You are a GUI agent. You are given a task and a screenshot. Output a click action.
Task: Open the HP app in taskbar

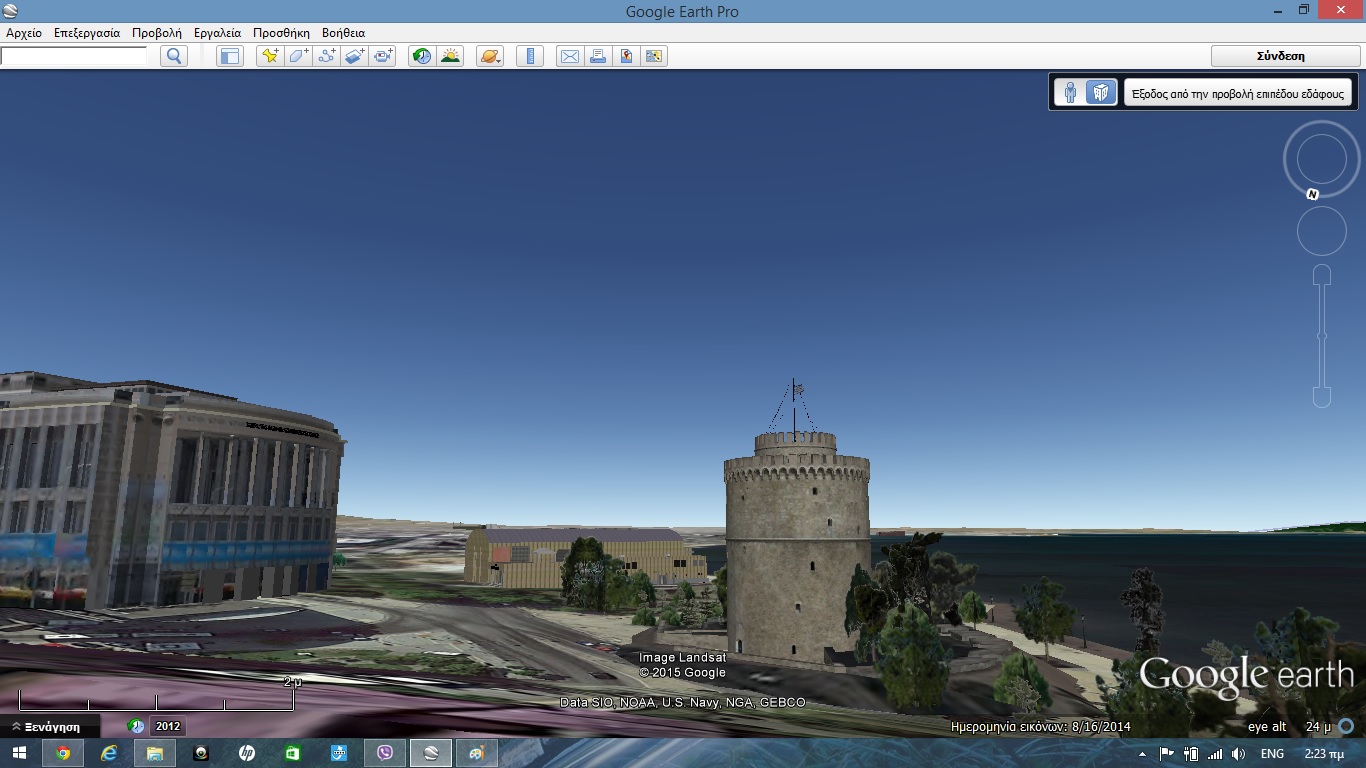pyautogui.click(x=247, y=753)
